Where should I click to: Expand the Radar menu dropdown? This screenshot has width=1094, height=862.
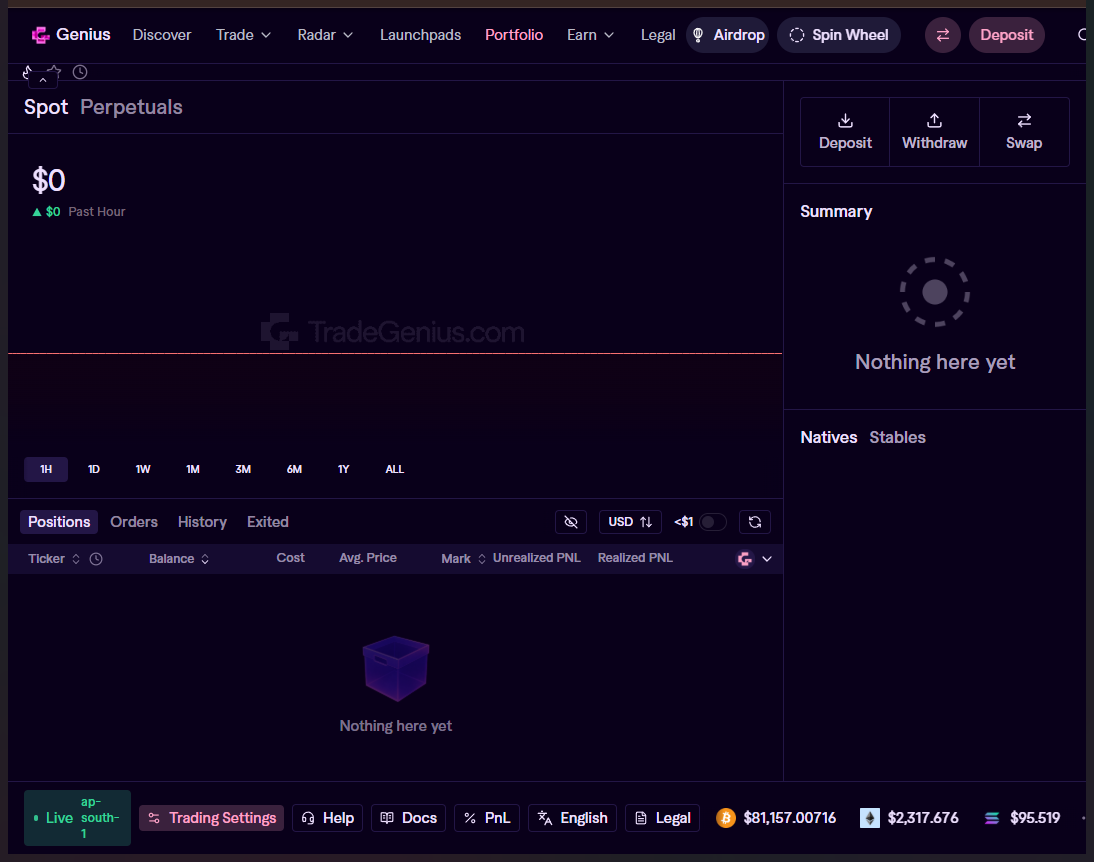pyautogui.click(x=325, y=35)
